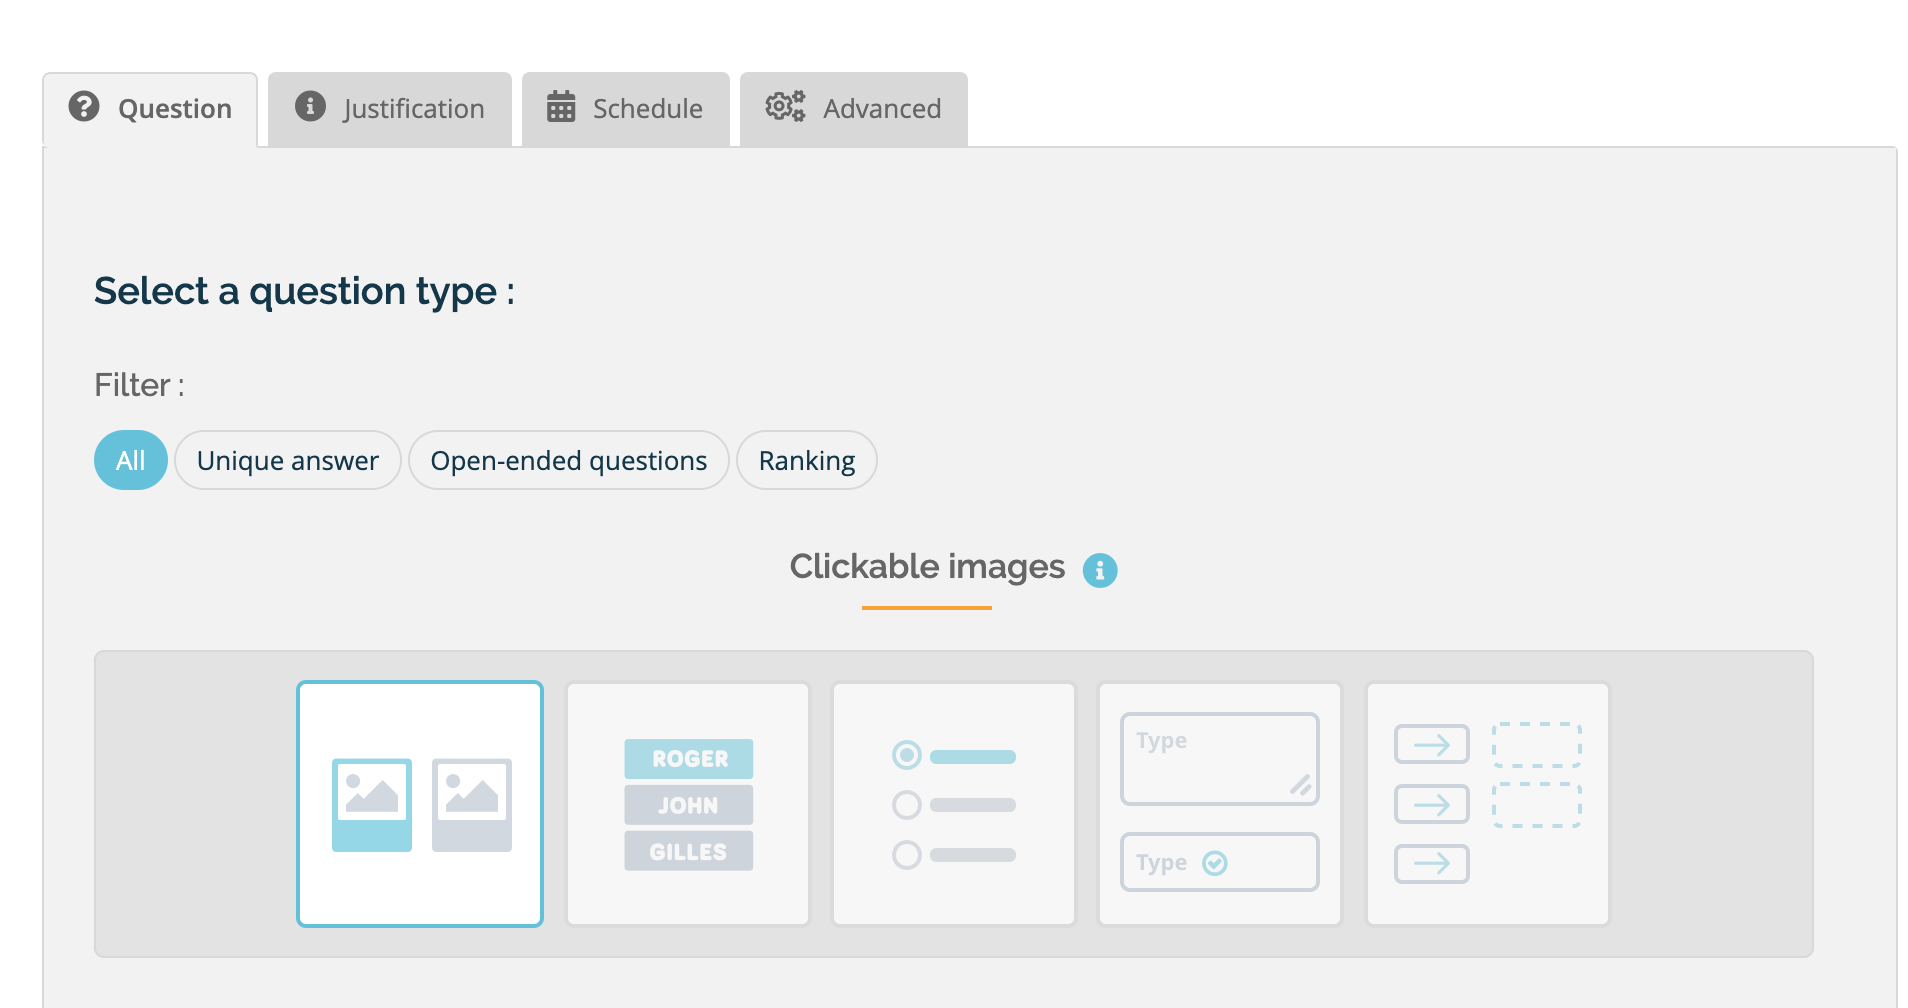The height and width of the screenshot is (1008, 1908).
Task: Select the Type text-entry question card
Action: (1220, 804)
